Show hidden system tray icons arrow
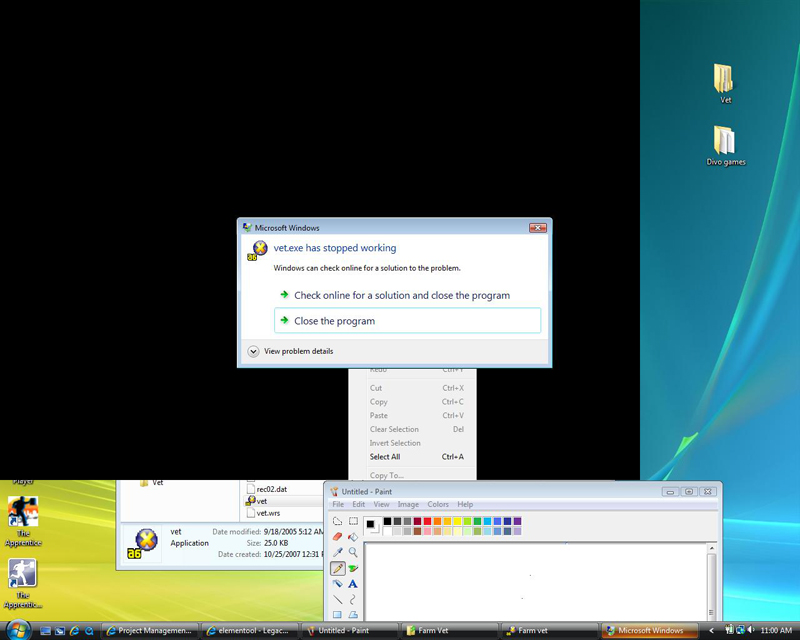Screen dimensions: 800x640 711,631
